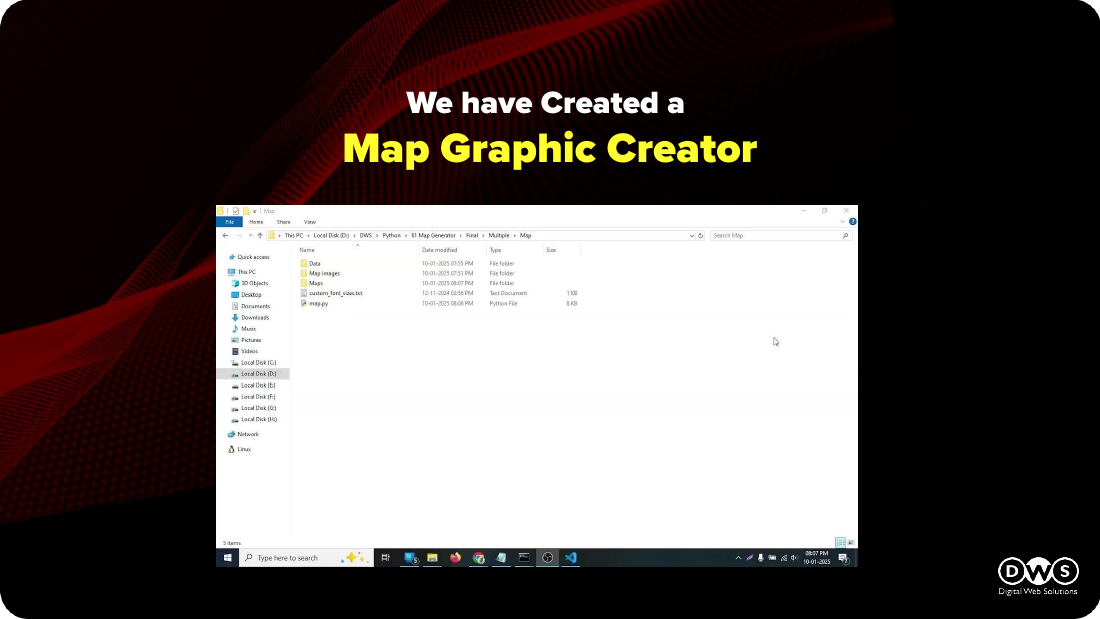Open File Explorer from the taskbar
Image resolution: width=1100 pixels, height=619 pixels.
coord(432,558)
